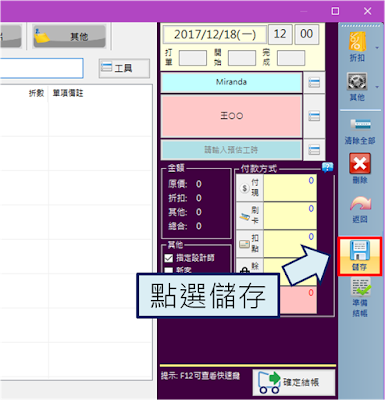Click the 折扣: 0 amount line
Viewport: 385px width, 400px height.
[x=185, y=198]
